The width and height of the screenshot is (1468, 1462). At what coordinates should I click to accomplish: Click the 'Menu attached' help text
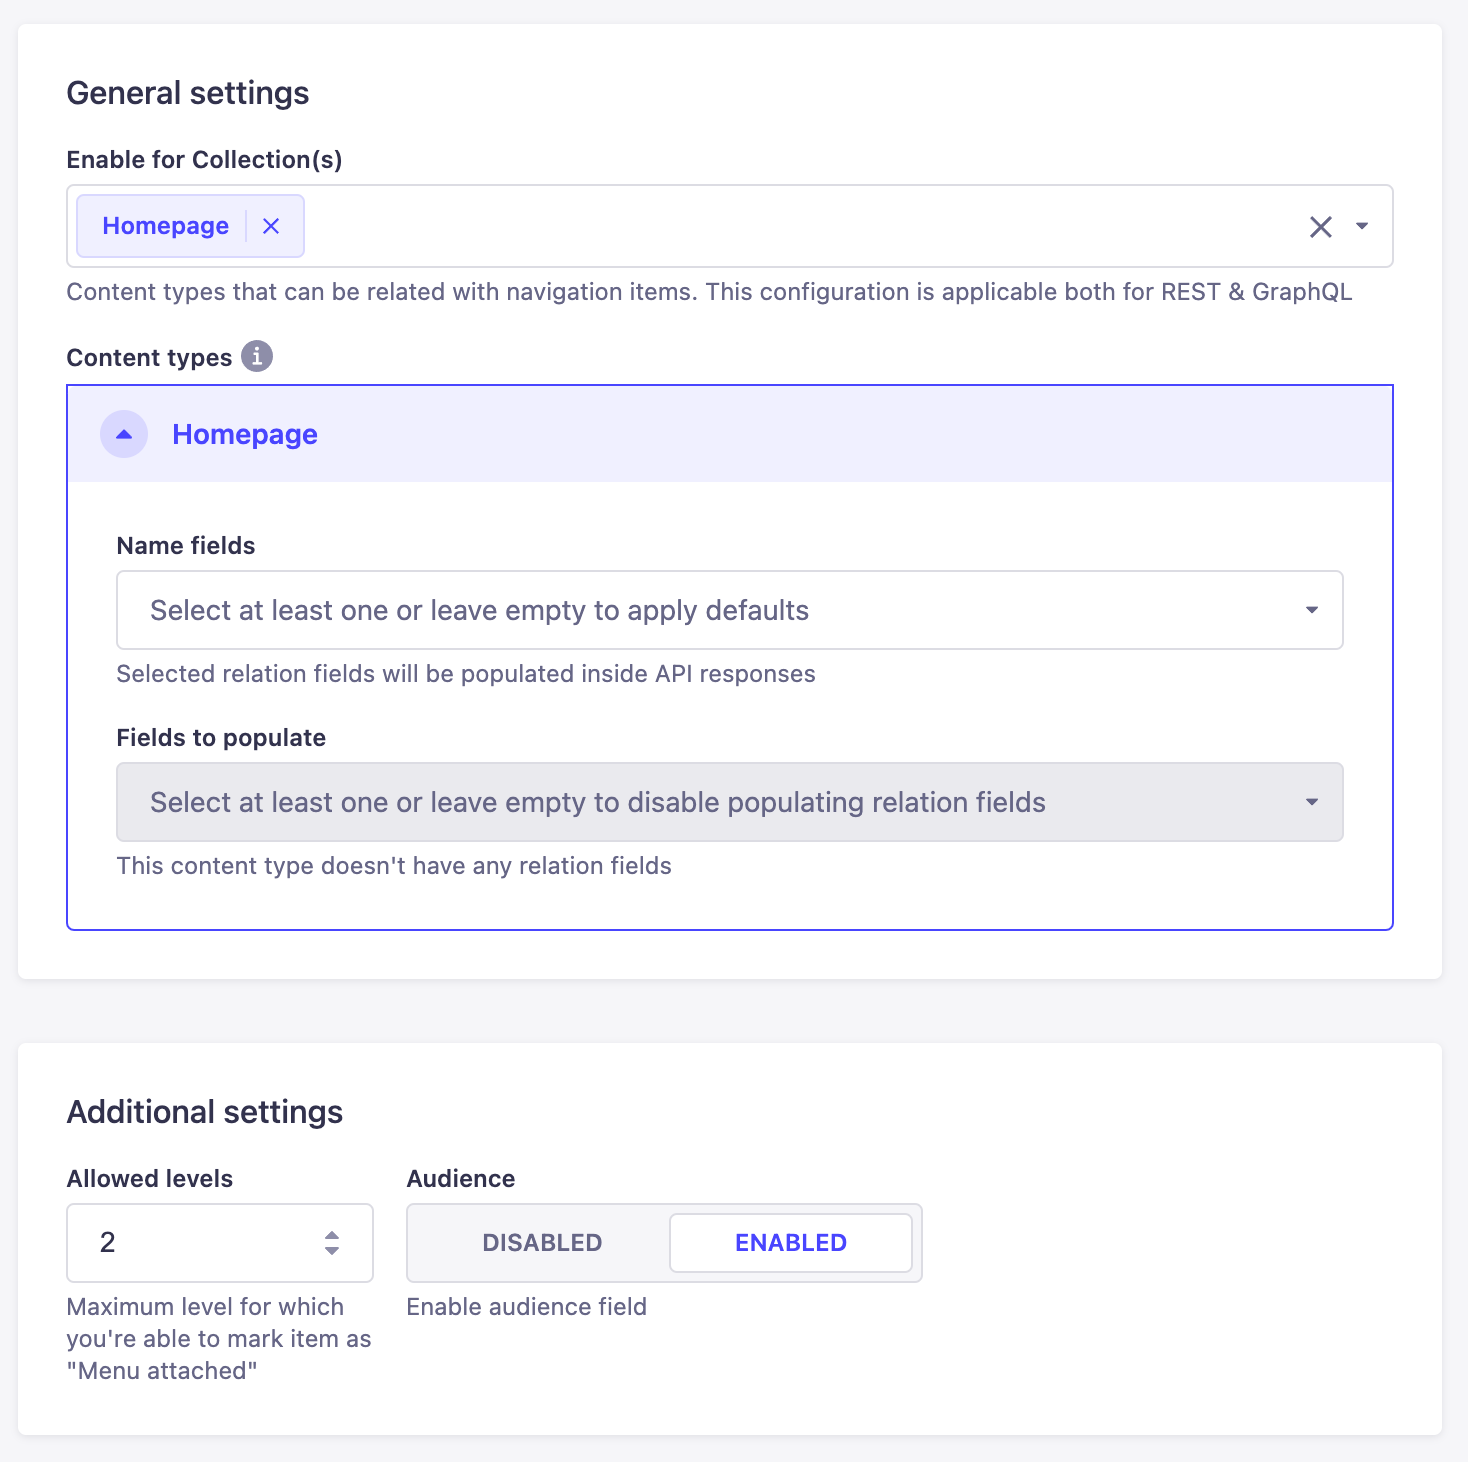tap(219, 1339)
